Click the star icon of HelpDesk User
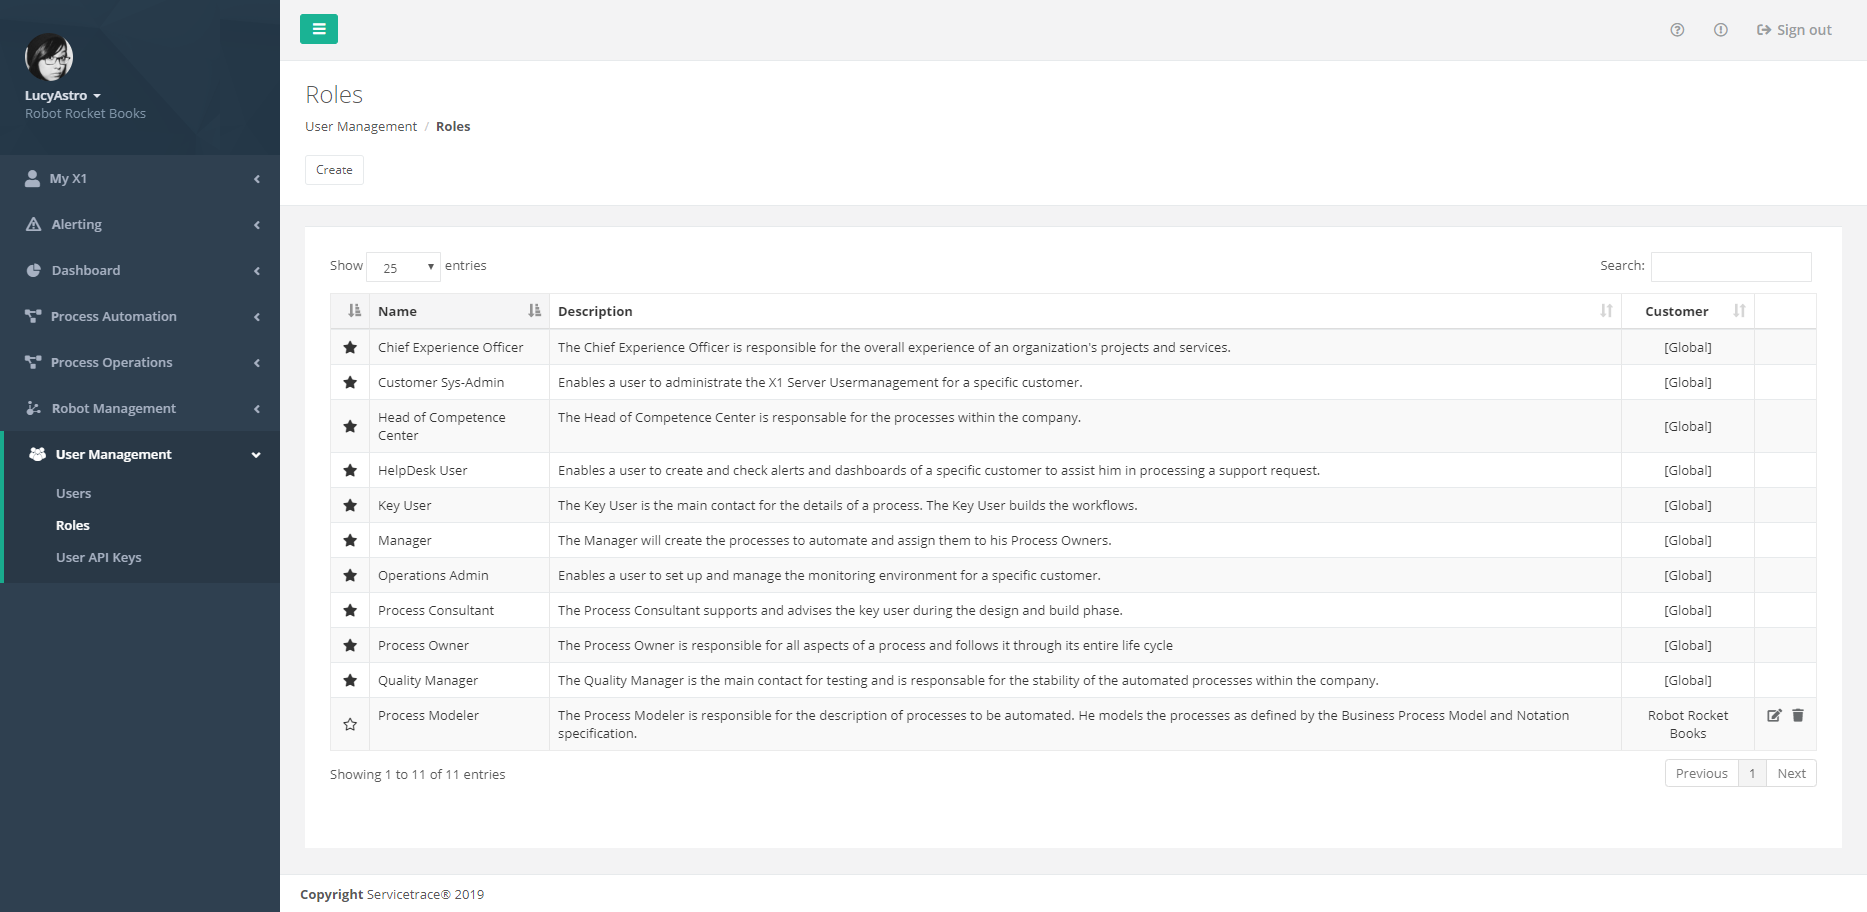Viewport: 1867px width, 912px height. coord(350,470)
